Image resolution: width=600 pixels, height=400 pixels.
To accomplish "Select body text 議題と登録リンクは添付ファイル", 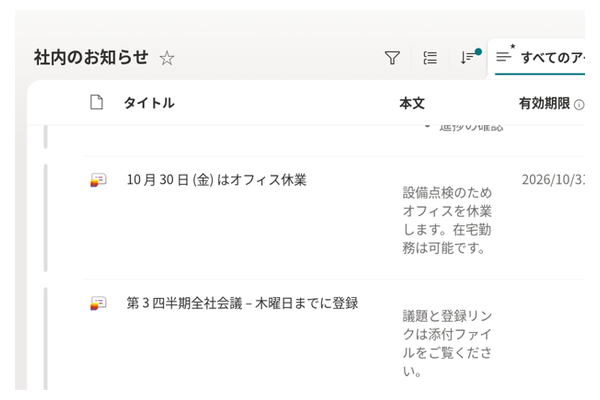I will point(447,343).
